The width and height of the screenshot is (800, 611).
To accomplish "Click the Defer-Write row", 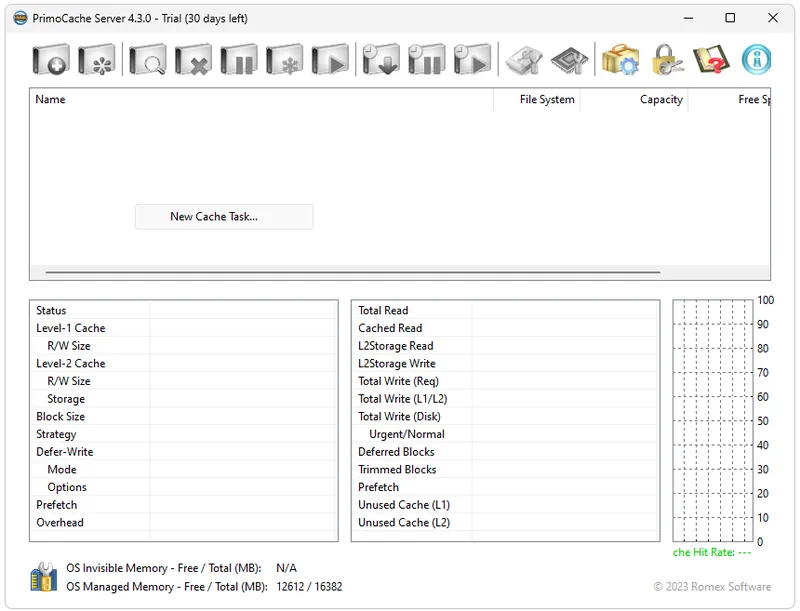I will coord(184,452).
